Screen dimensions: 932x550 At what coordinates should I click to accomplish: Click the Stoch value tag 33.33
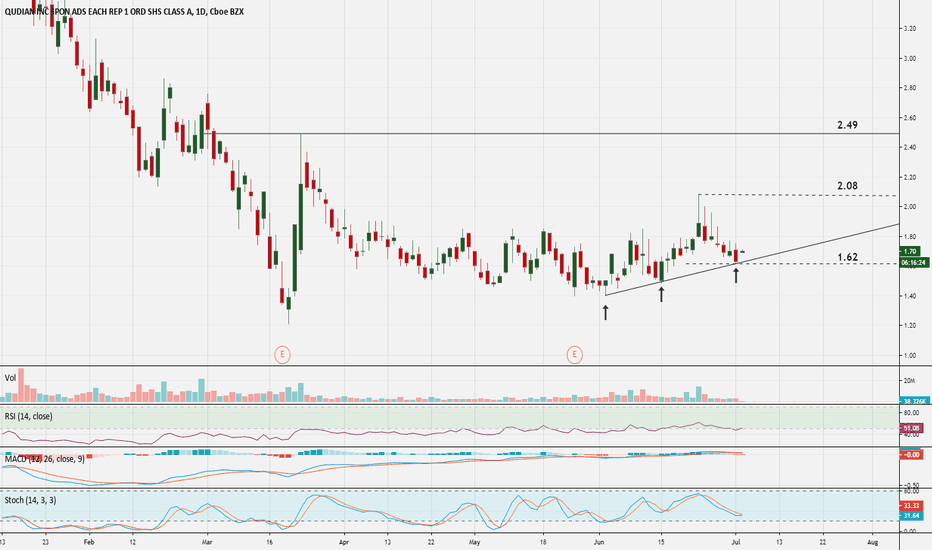(x=911, y=505)
